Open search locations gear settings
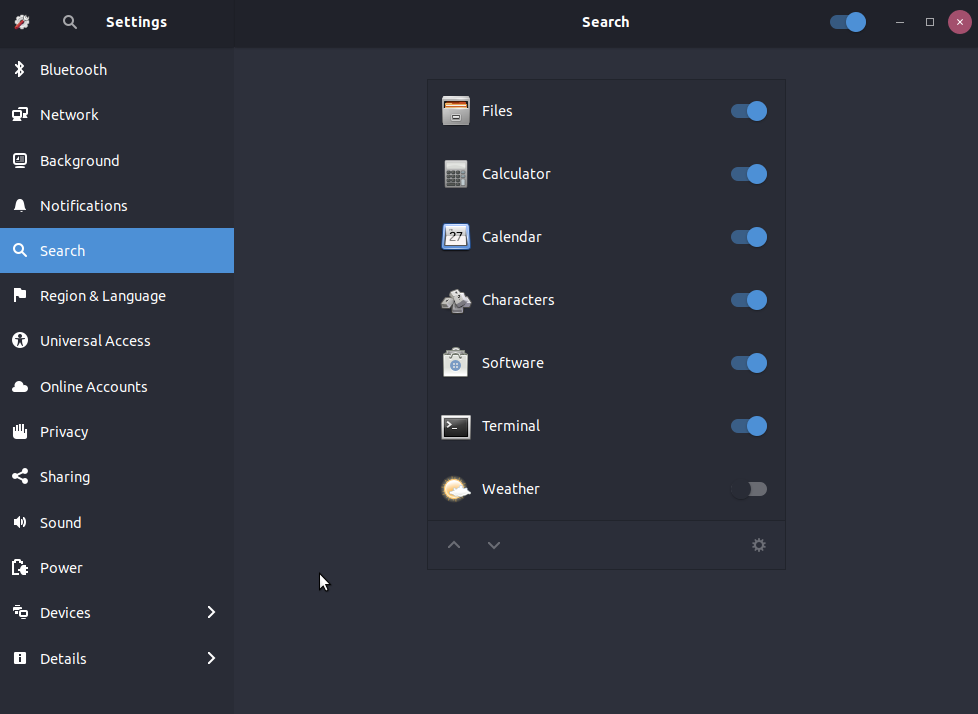 [x=759, y=545]
